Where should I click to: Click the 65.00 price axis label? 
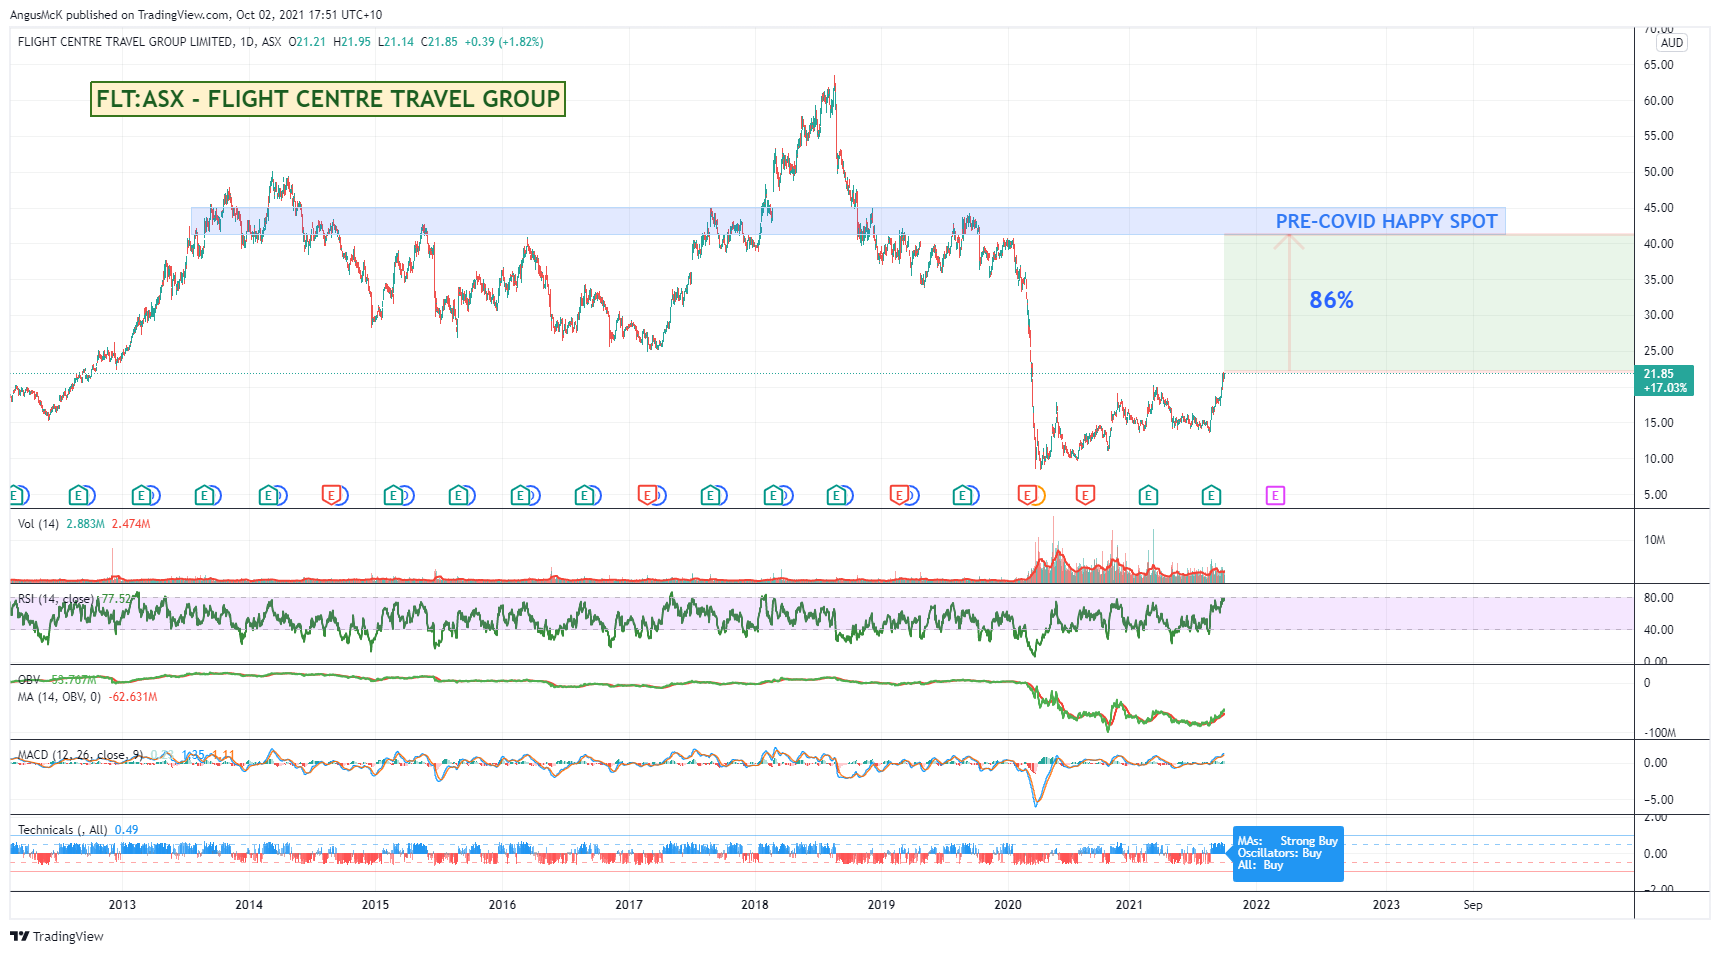click(1659, 65)
